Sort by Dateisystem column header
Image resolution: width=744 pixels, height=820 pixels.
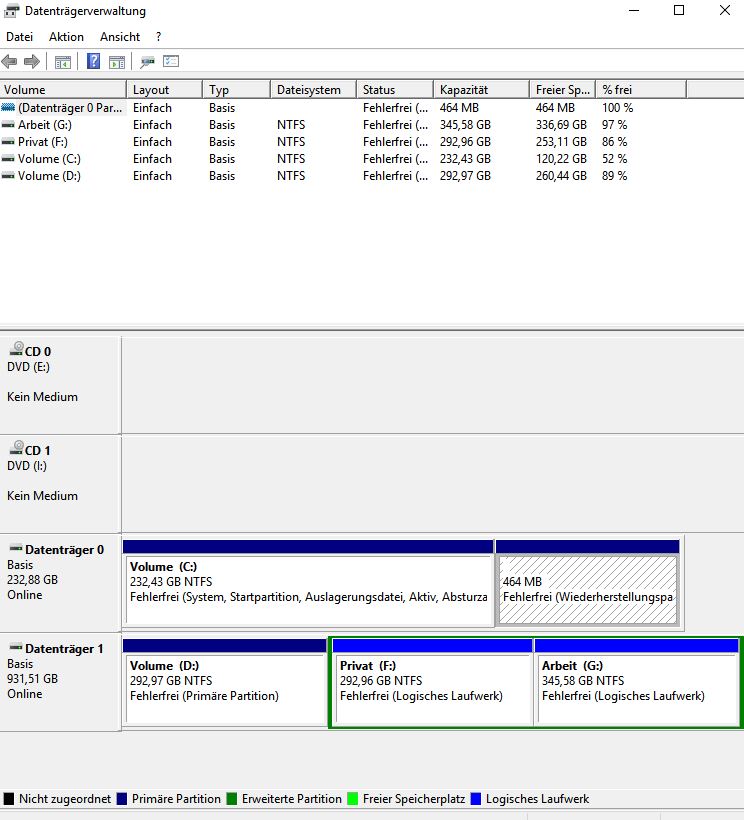pyautogui.click(x=313, y=89)
